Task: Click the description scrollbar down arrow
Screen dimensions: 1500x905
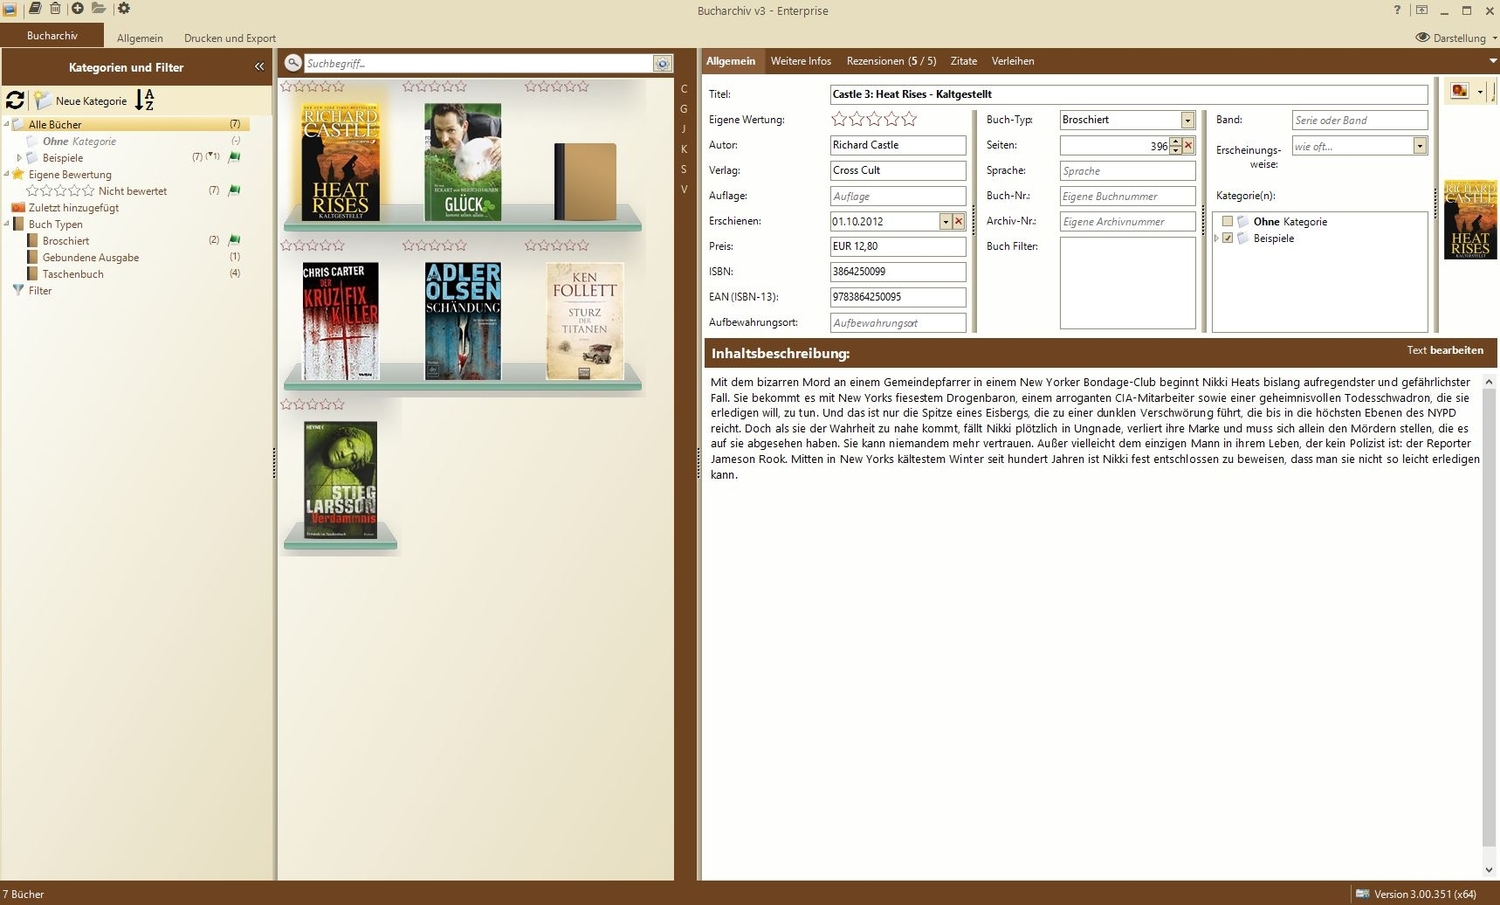Action: [x=1489, y=870]
